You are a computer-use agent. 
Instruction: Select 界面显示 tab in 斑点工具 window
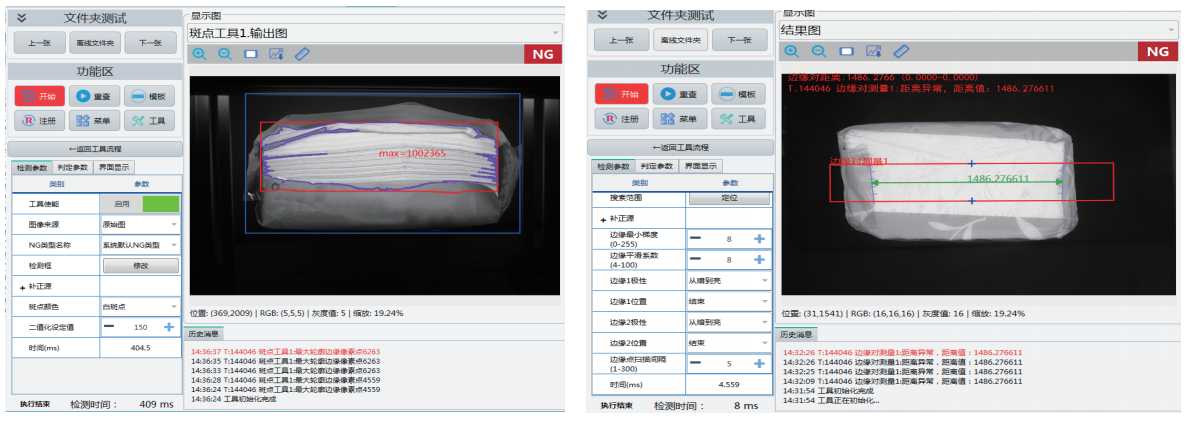click(x=114, y=167)
